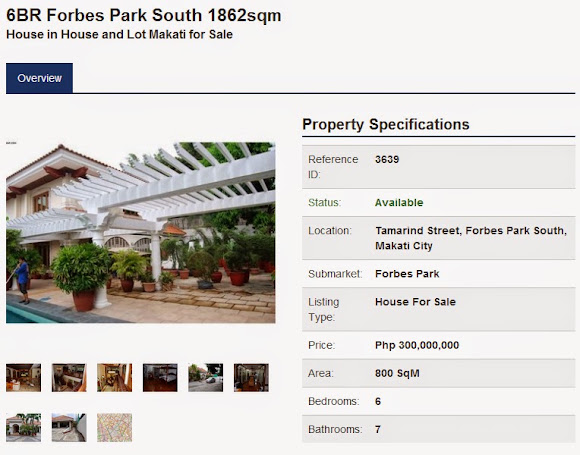This screenshot has height=455, width=580.
Task: Open the street map thumbnail
Action: point(115,428)
